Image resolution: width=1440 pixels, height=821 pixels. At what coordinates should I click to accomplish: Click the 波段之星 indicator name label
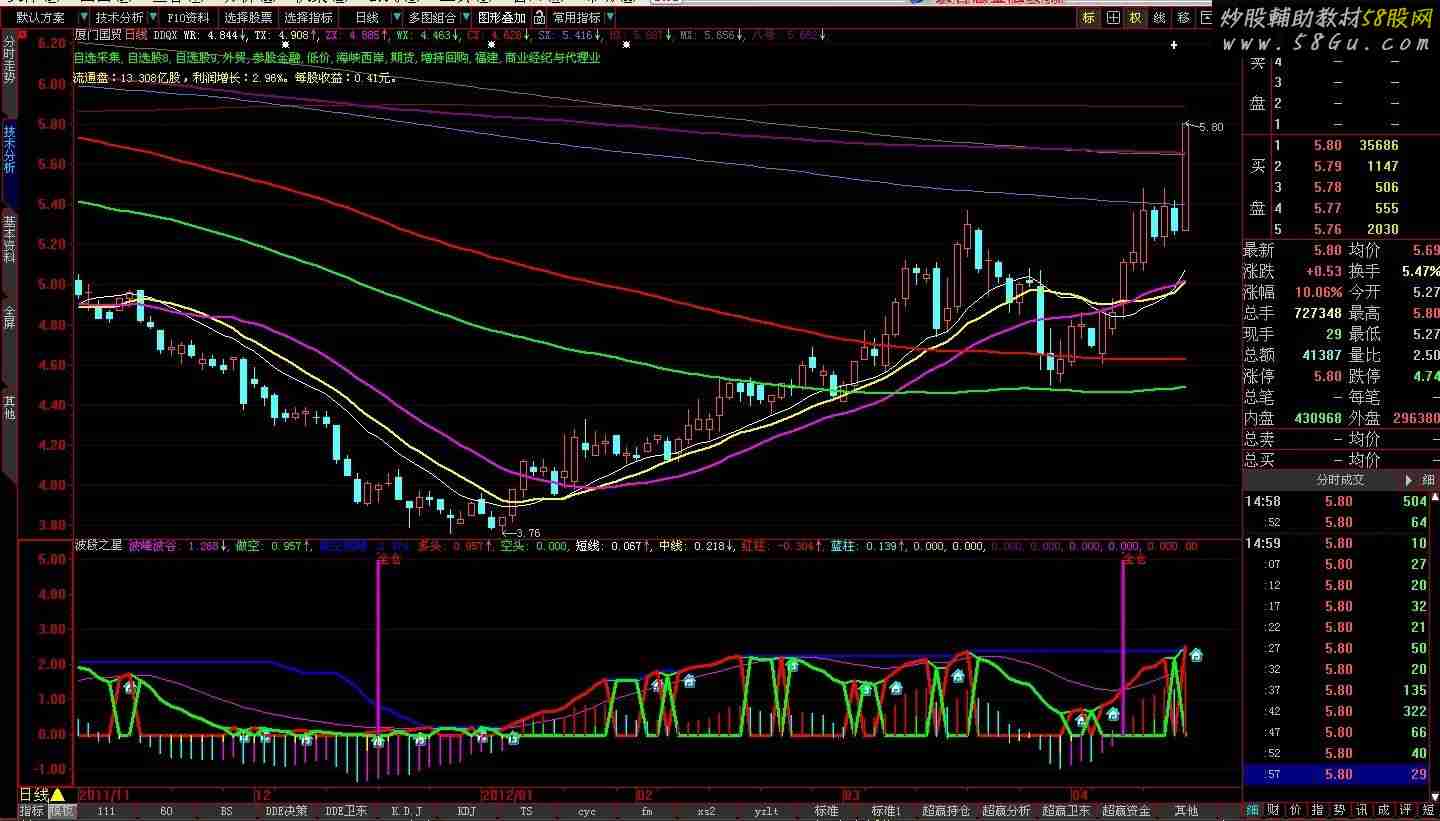tap(98, 546)
